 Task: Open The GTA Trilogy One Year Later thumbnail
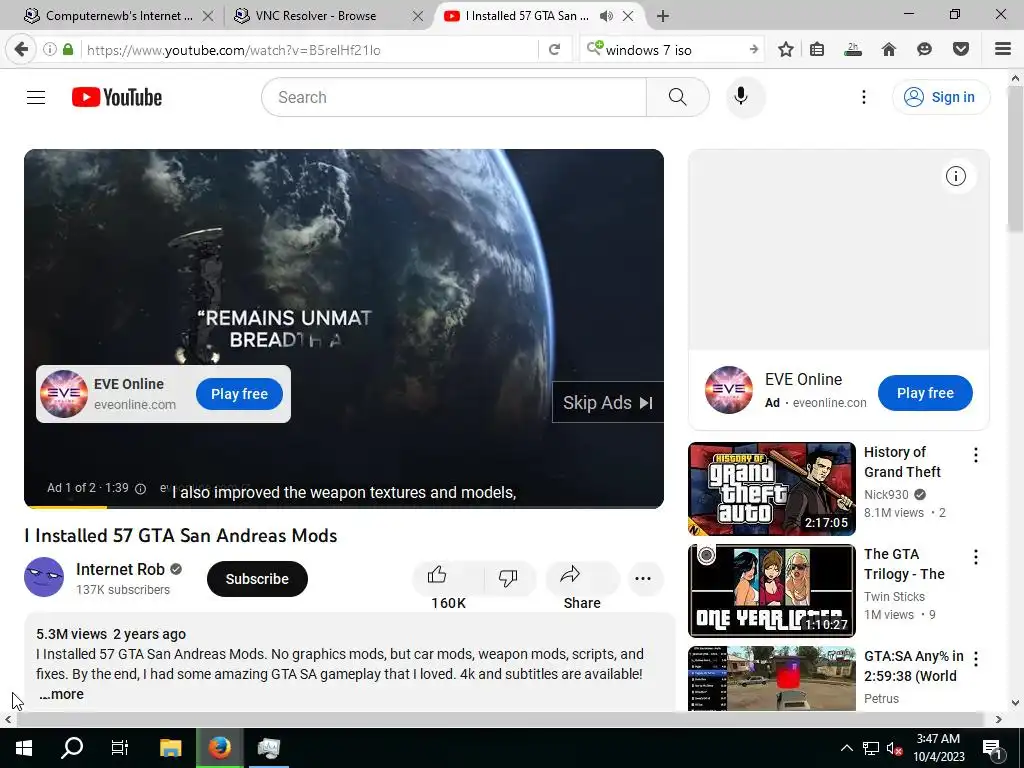click(x=772, y=591)
